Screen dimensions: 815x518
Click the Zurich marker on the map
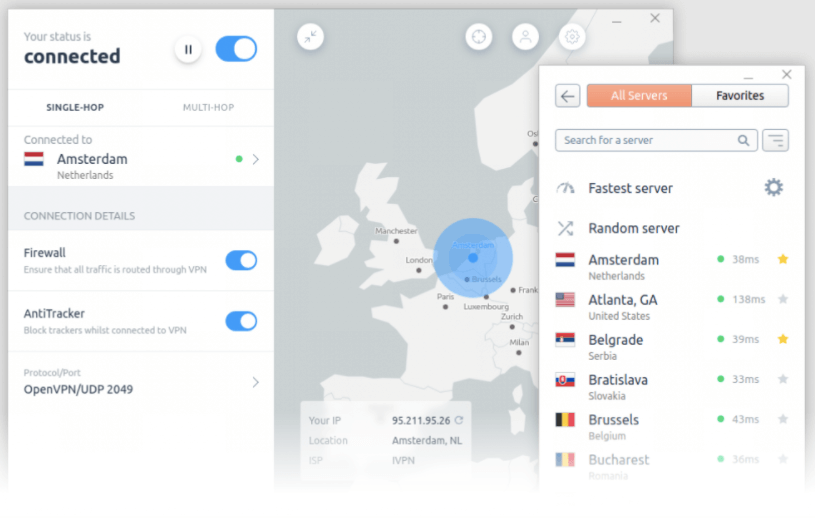click(x=512, y=327)
